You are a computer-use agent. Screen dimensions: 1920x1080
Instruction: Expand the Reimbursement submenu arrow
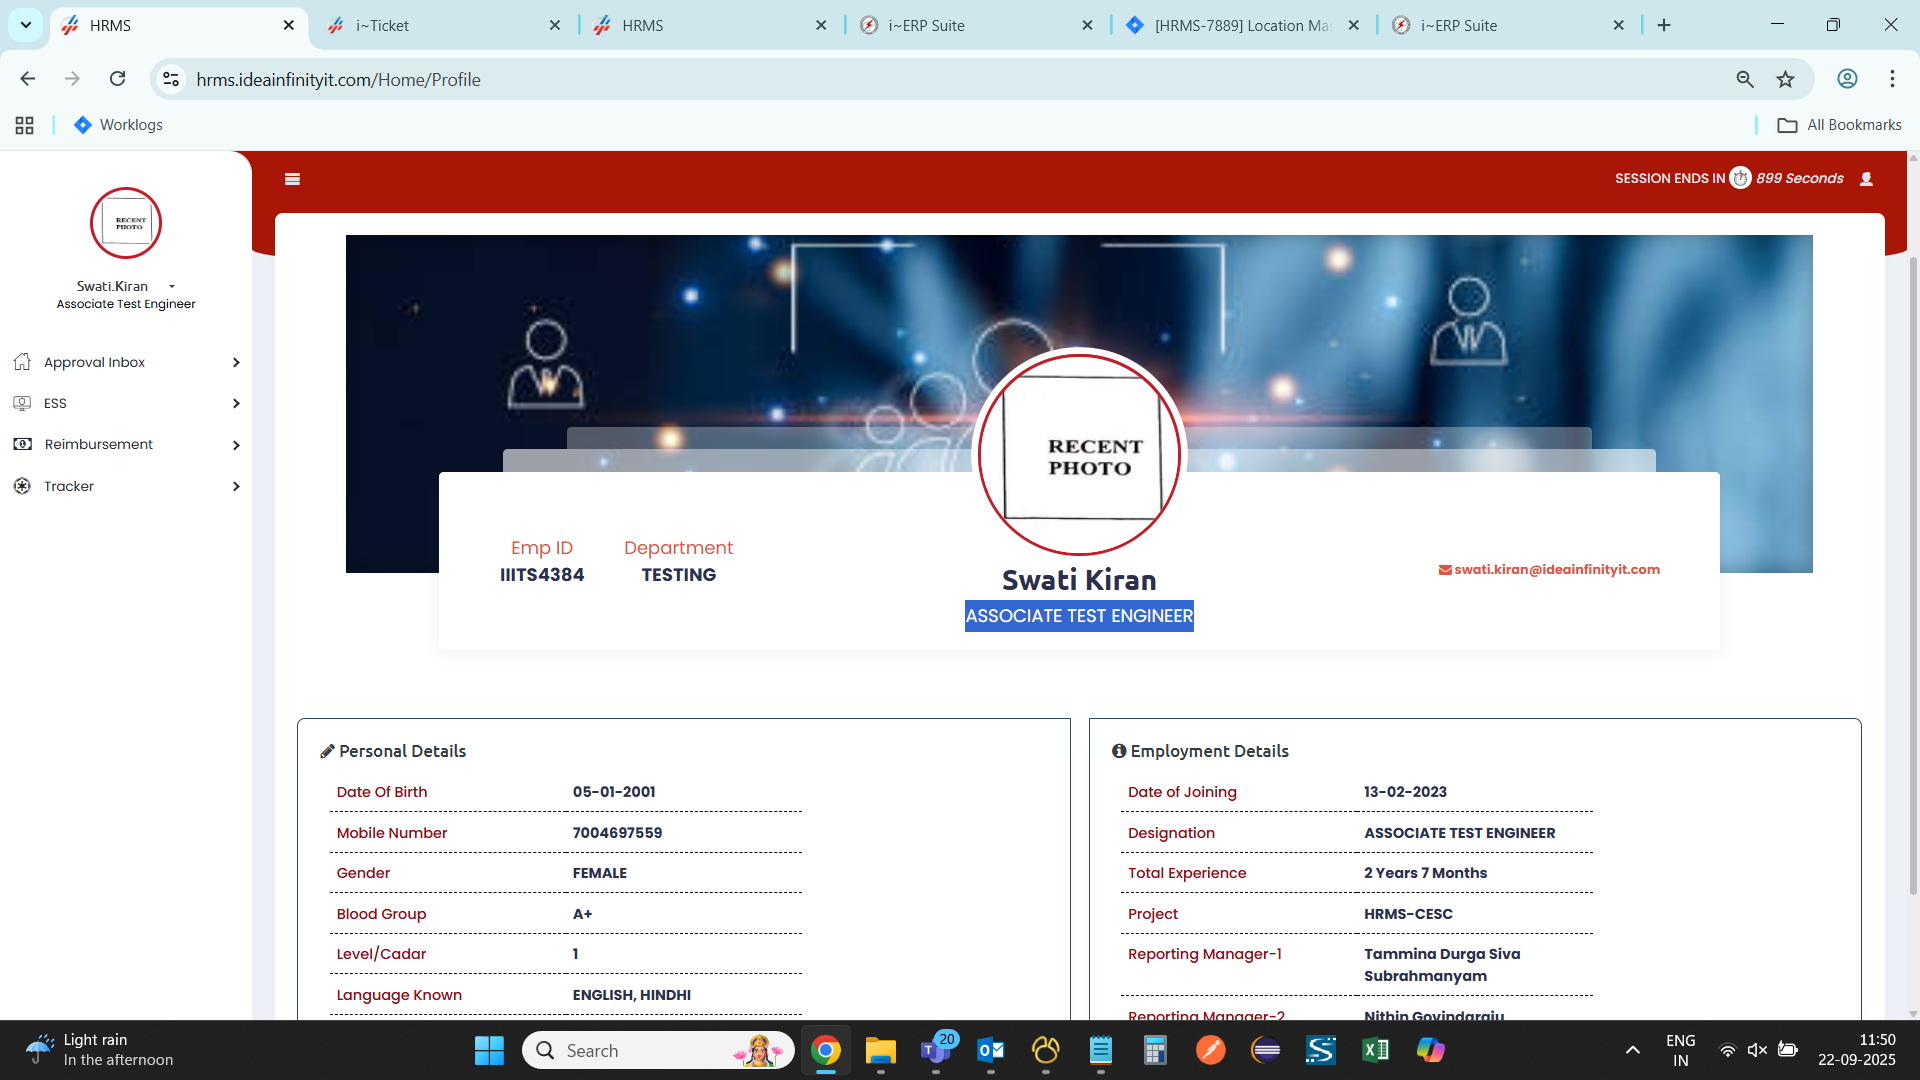[x=236, y=445]
